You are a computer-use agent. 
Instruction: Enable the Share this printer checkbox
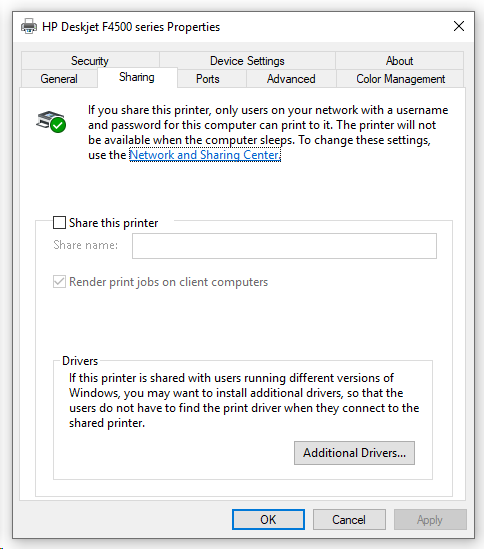59,222
